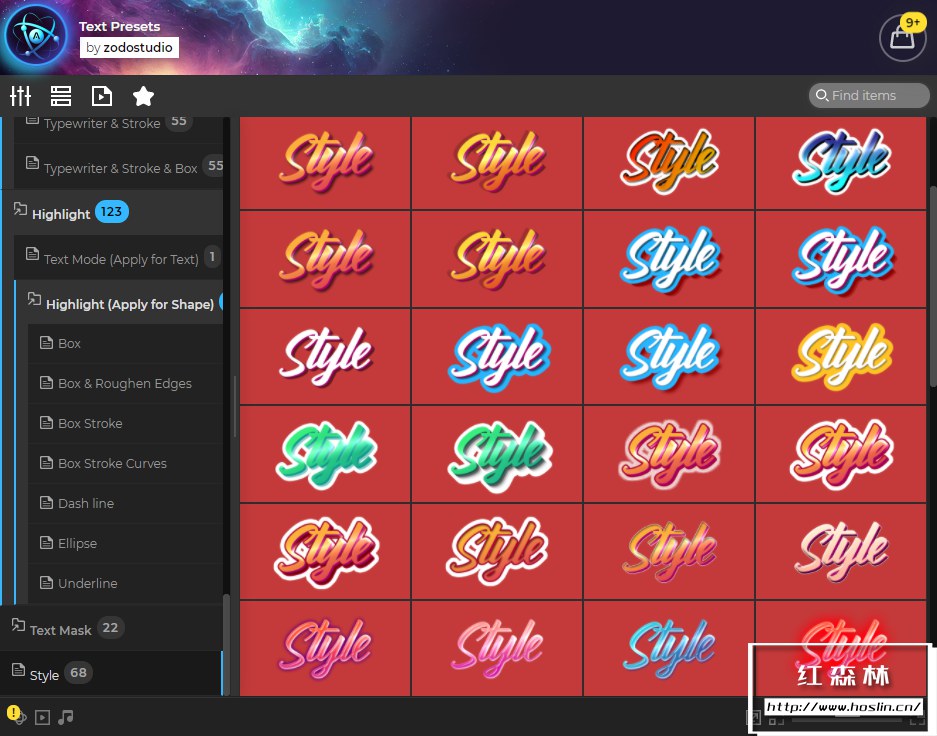Click the 123 count badge on Highlight
The height and width of the screenshot is (736, 937).
point(112,211)
